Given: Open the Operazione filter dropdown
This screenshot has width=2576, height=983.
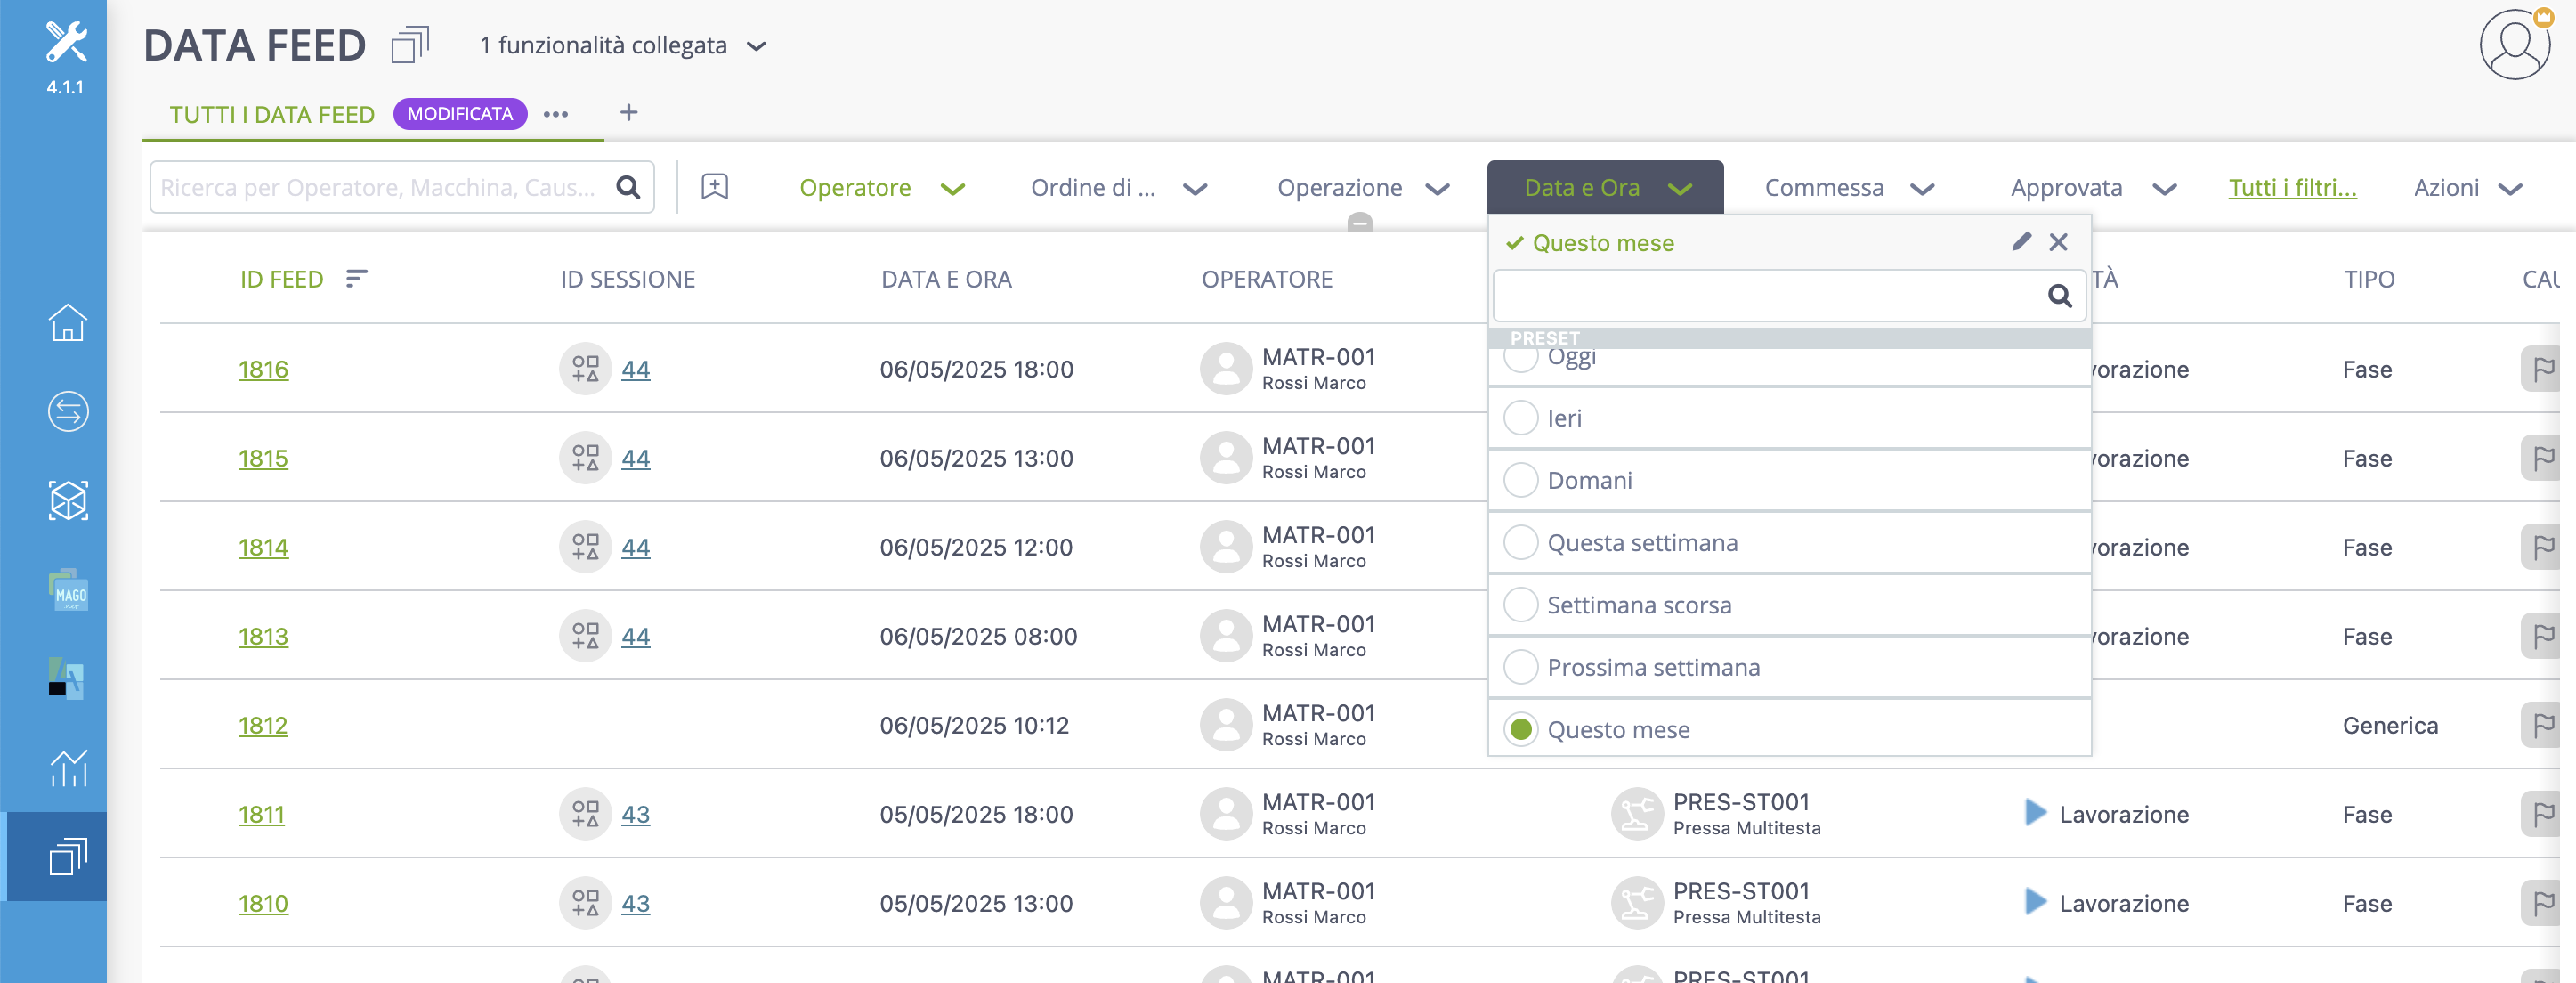Looking at the screenshot, I should tap(1362, 188).
